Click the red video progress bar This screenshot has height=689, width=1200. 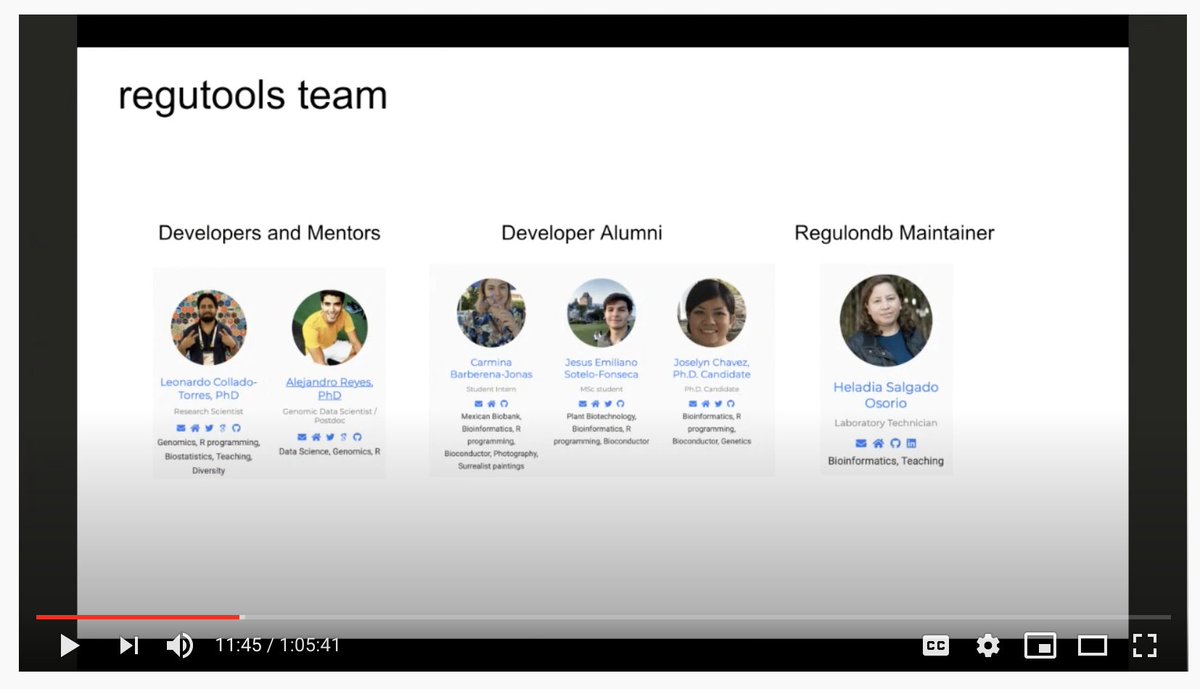point(138,617)
